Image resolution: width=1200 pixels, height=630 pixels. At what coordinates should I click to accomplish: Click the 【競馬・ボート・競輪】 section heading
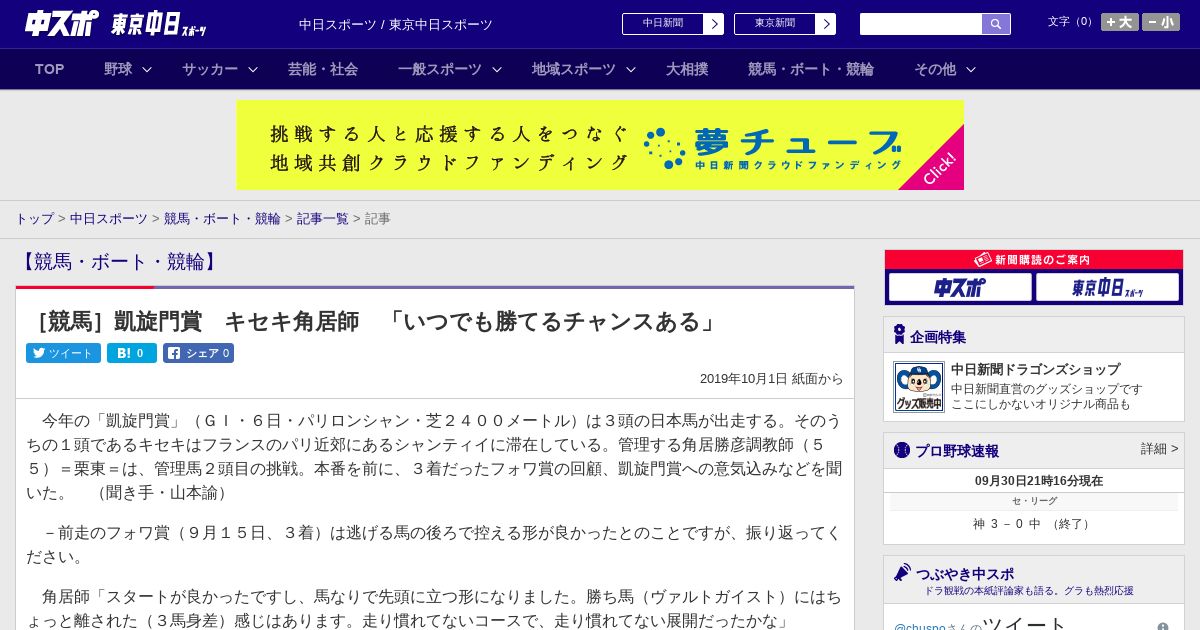point(119,262)
